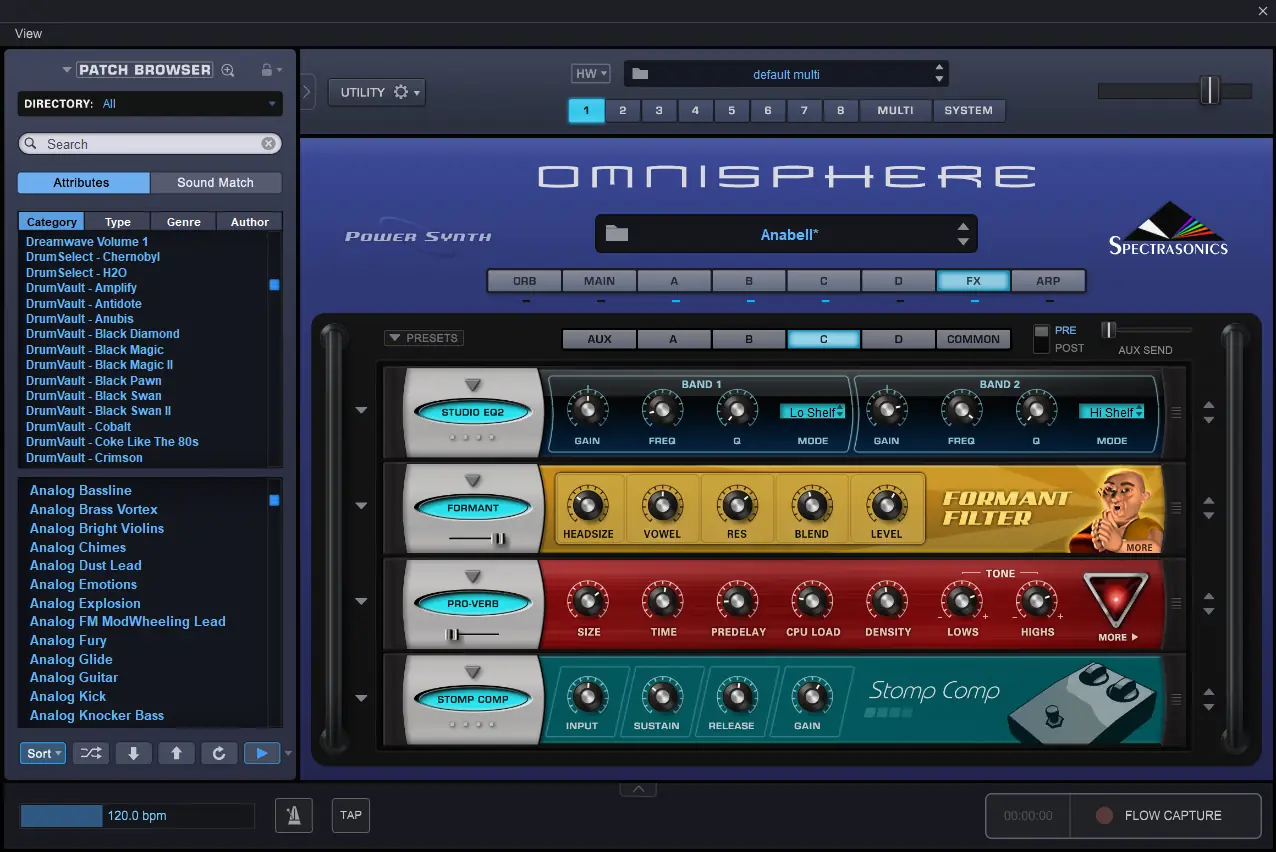Move Studio EQ2 slot with reorder arrows
This screenshot has width=1276, height=852.
[1208, 412]
